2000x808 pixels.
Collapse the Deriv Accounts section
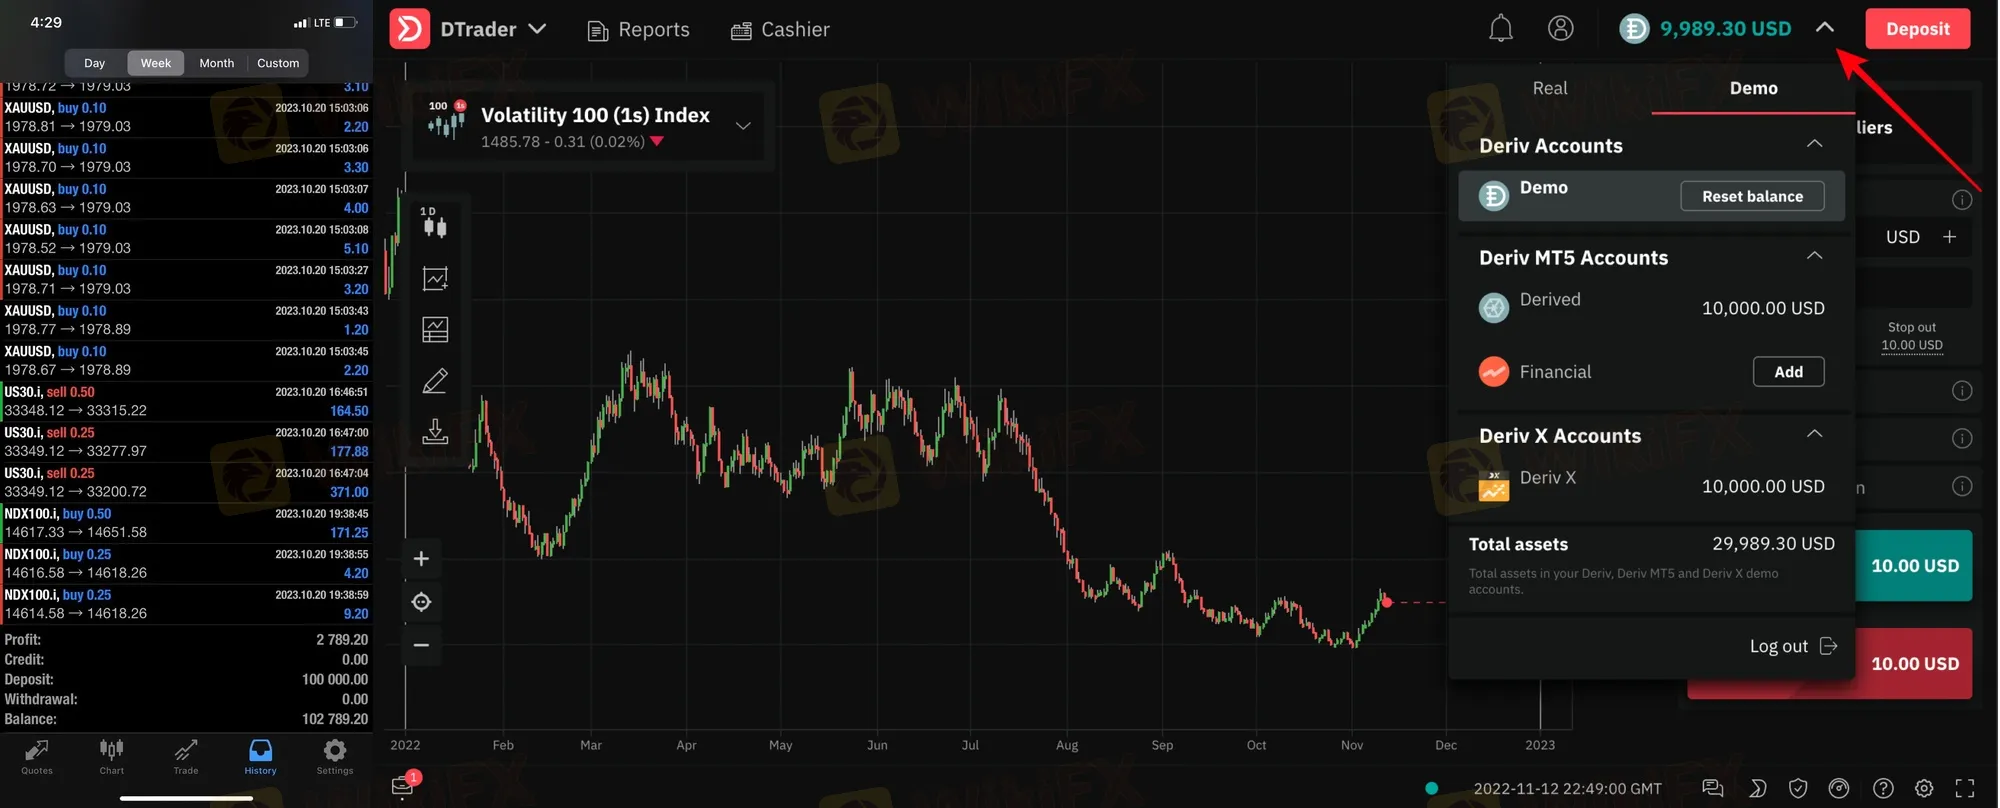click(x=1814, y=144)
